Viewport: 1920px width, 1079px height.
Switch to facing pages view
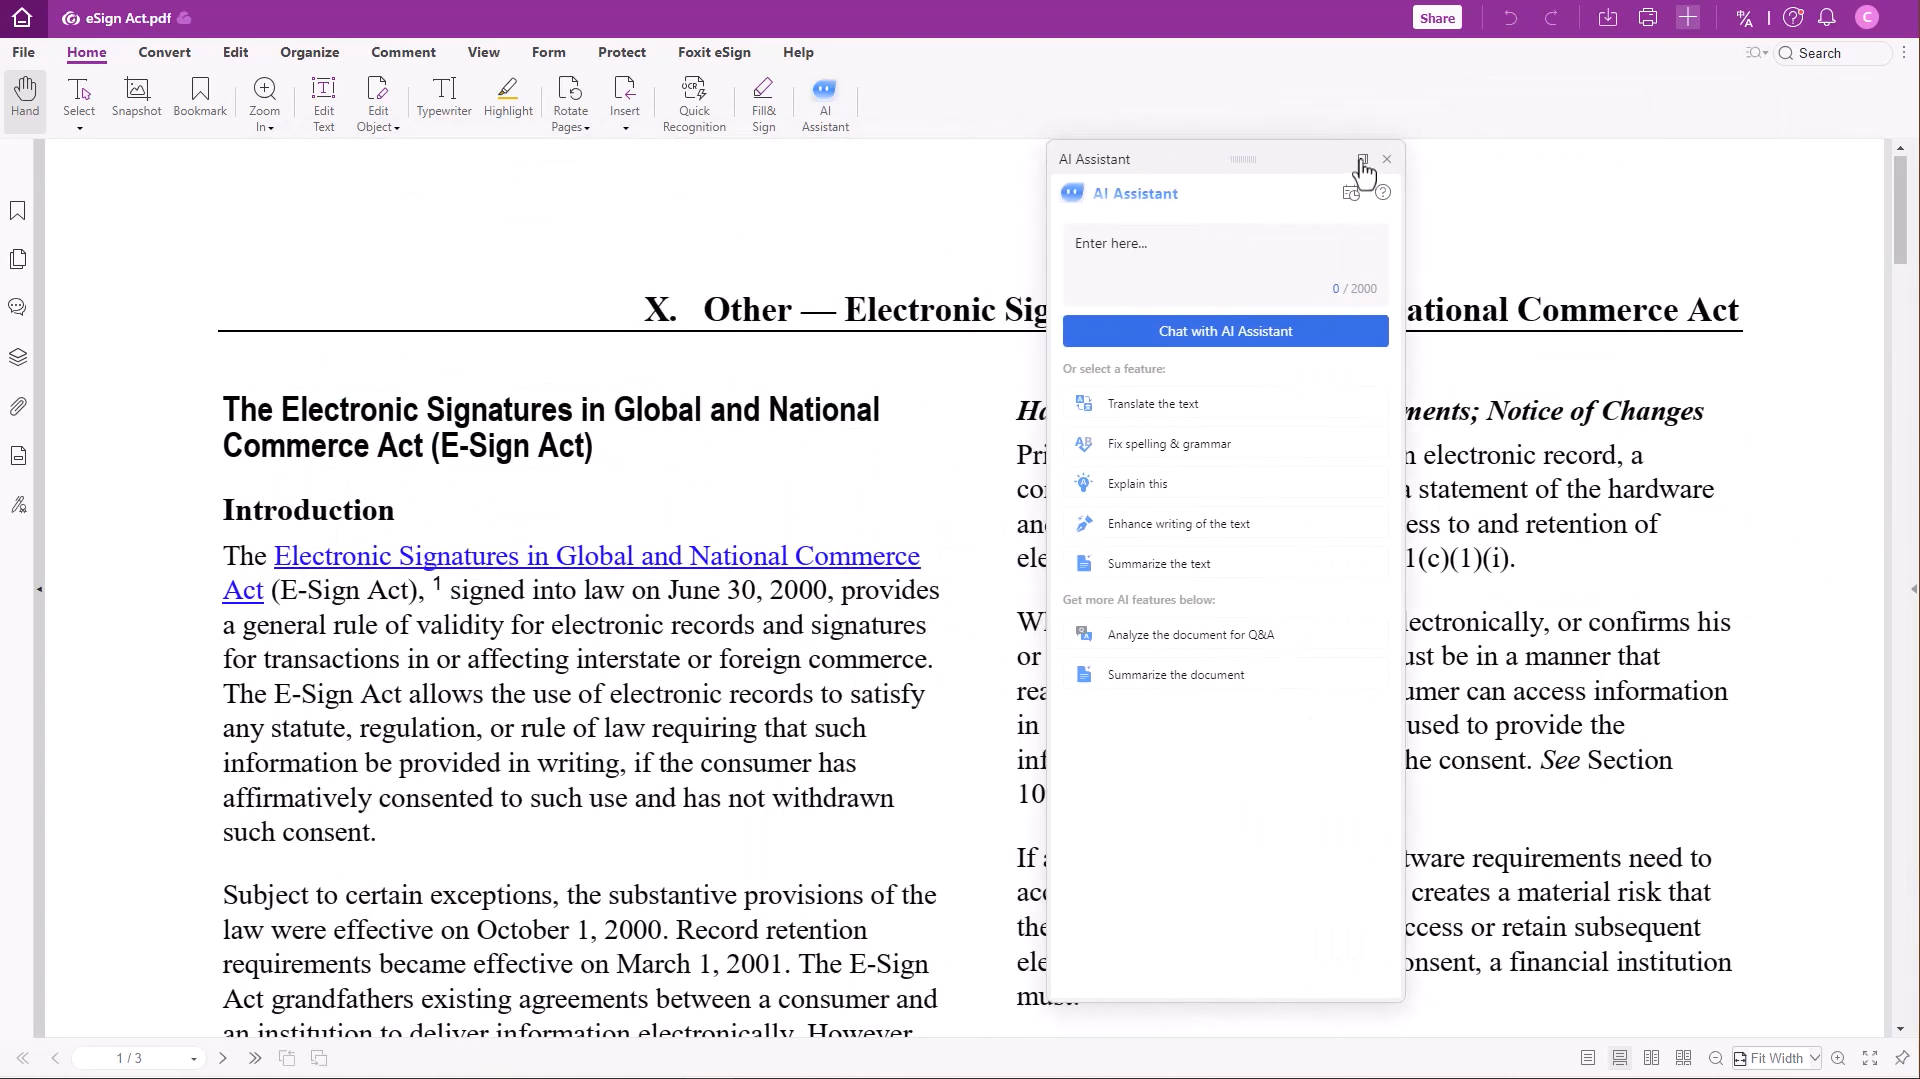tap(1652, 1058)
